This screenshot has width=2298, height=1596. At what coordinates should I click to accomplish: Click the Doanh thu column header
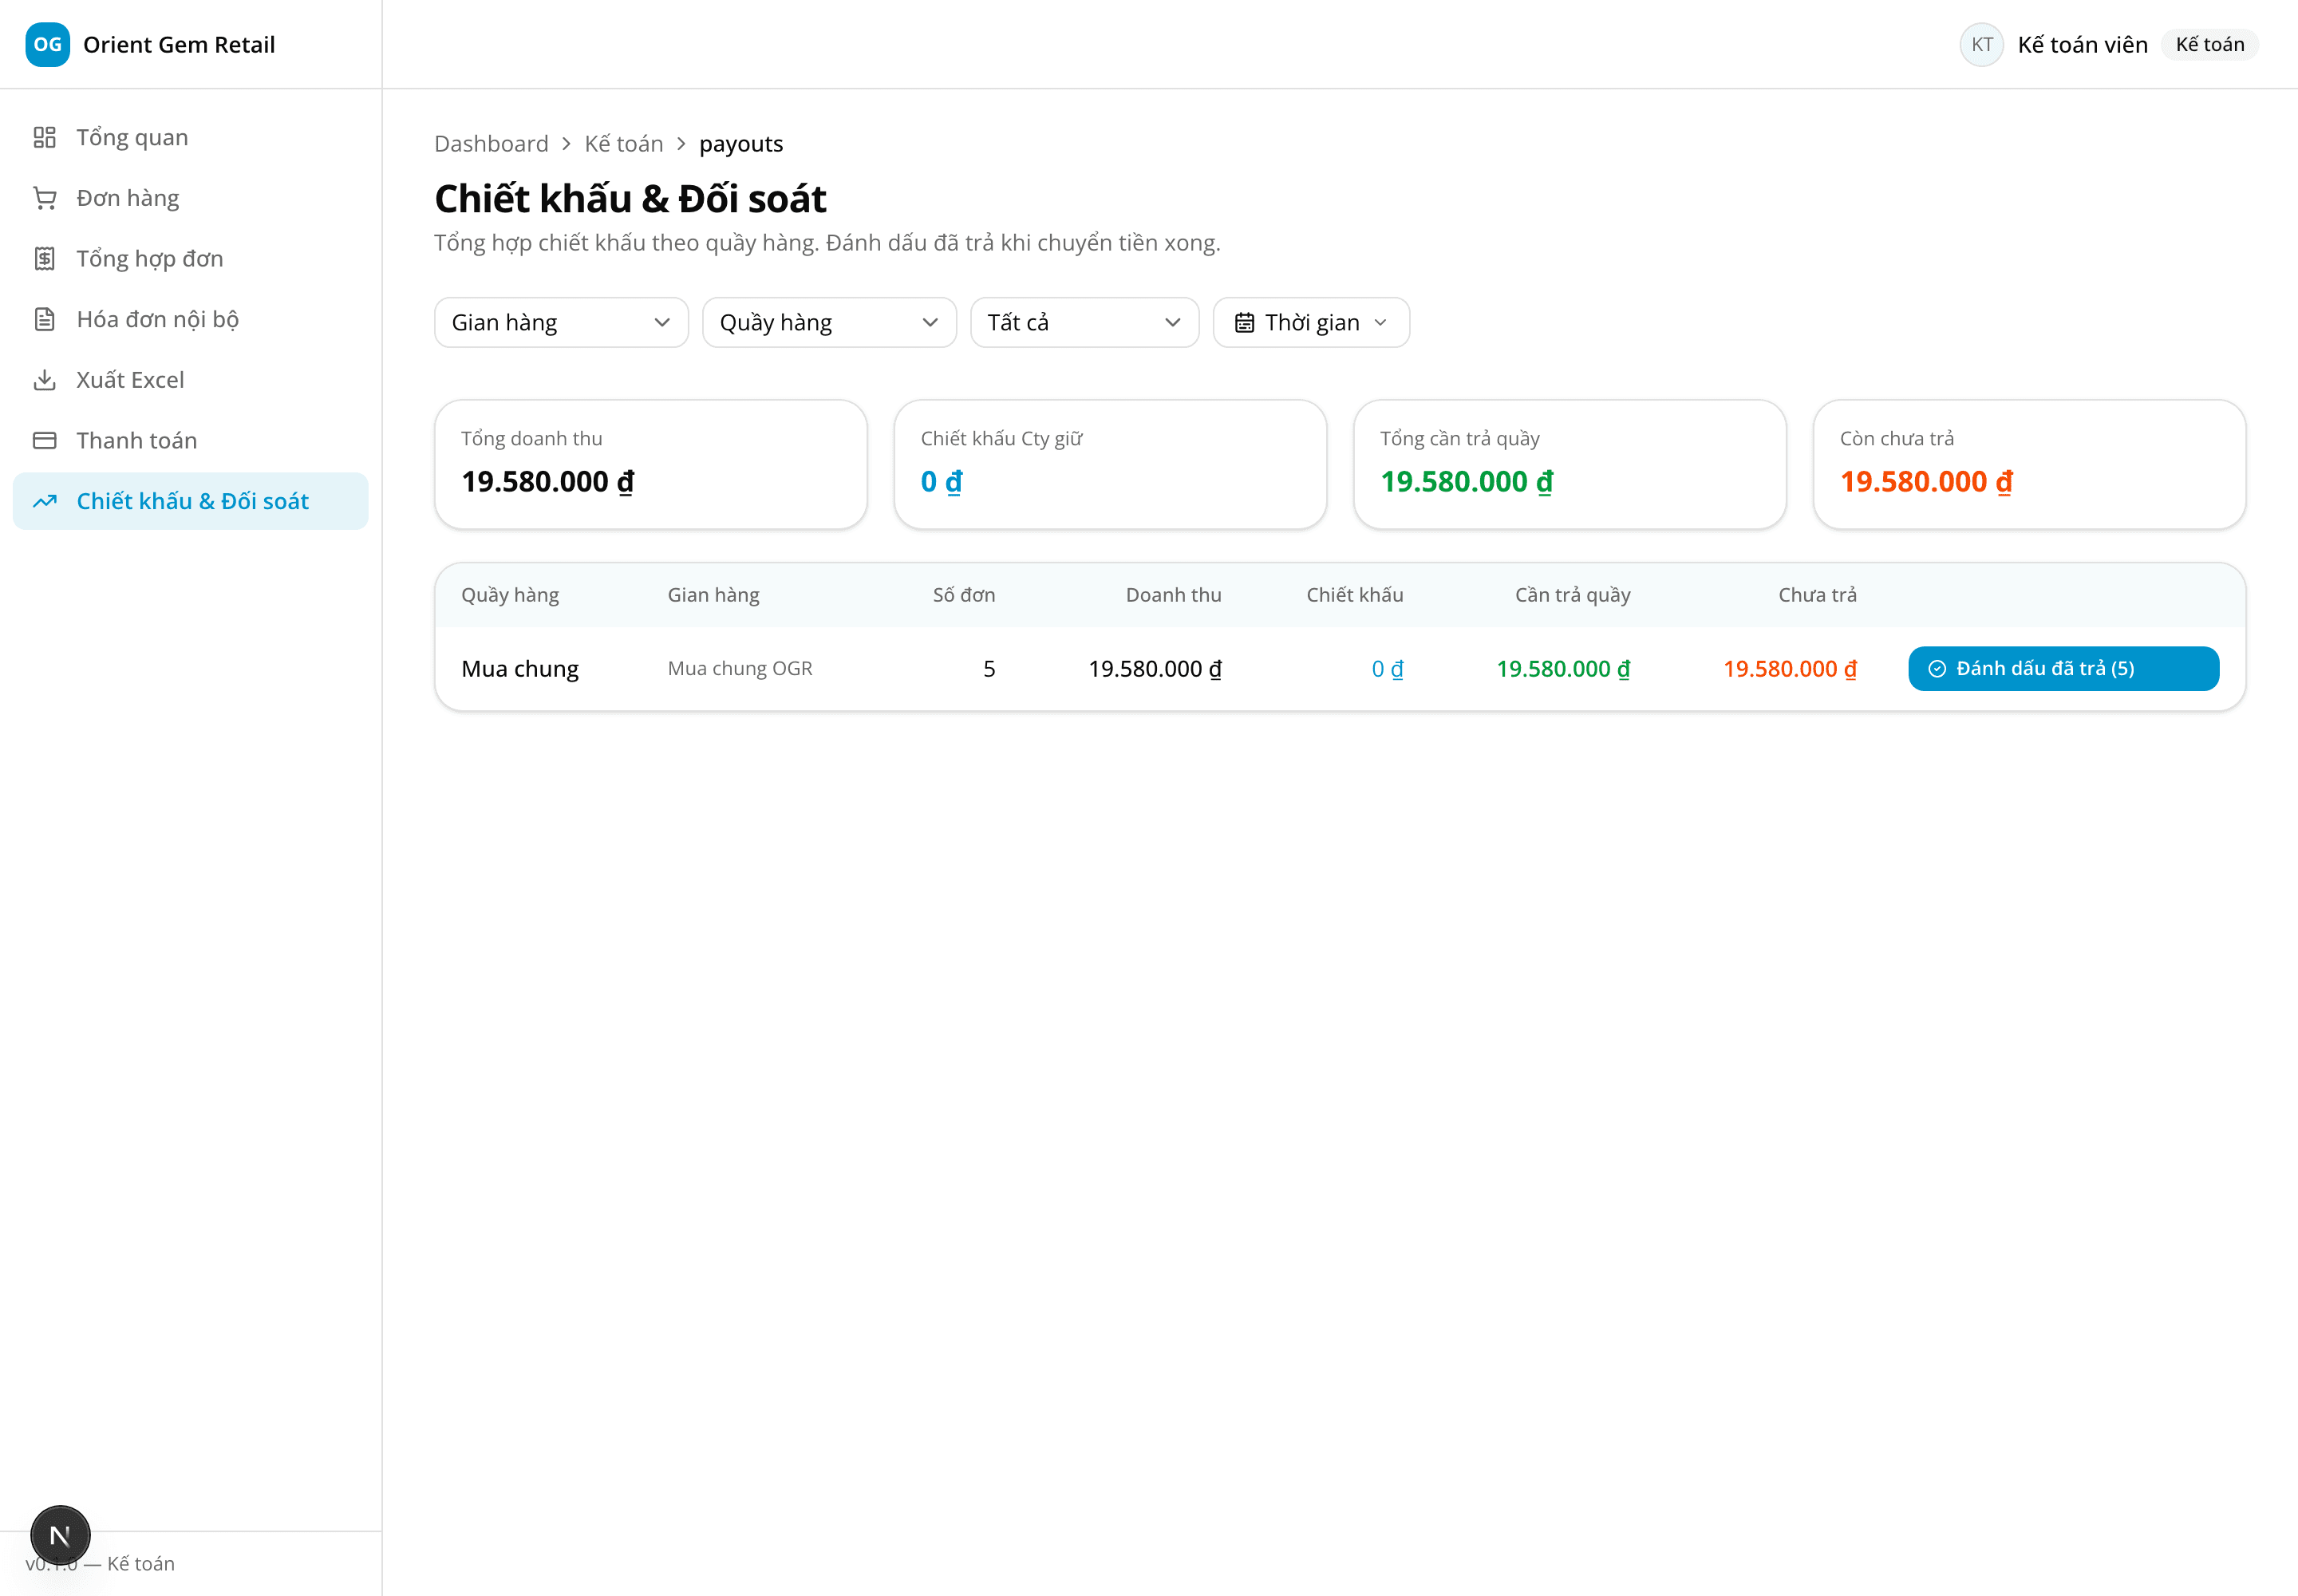1173,595
